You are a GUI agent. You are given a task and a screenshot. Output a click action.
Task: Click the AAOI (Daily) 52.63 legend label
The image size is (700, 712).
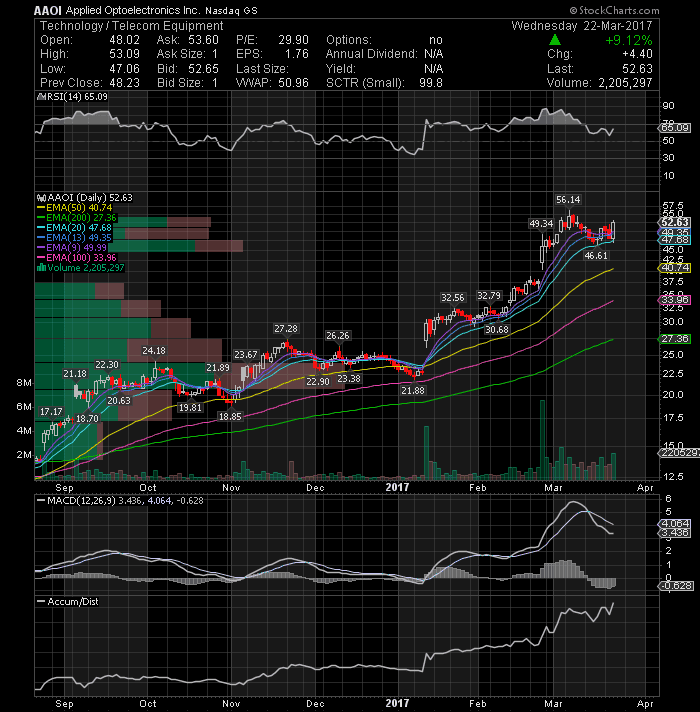tap(90, 198)
